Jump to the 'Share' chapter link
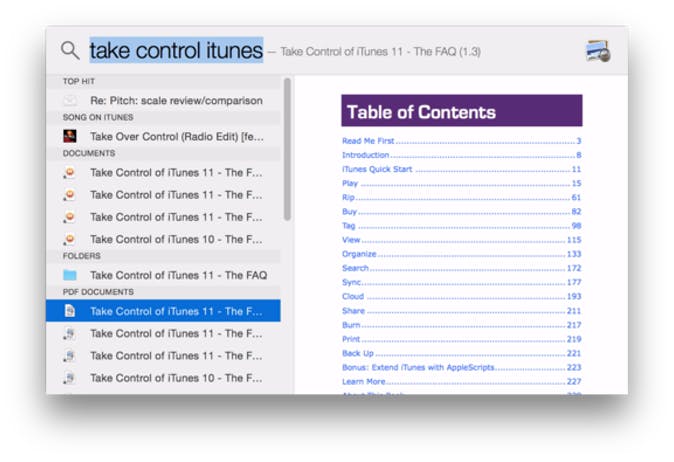 pyautogui.click(x=461, y=311)
